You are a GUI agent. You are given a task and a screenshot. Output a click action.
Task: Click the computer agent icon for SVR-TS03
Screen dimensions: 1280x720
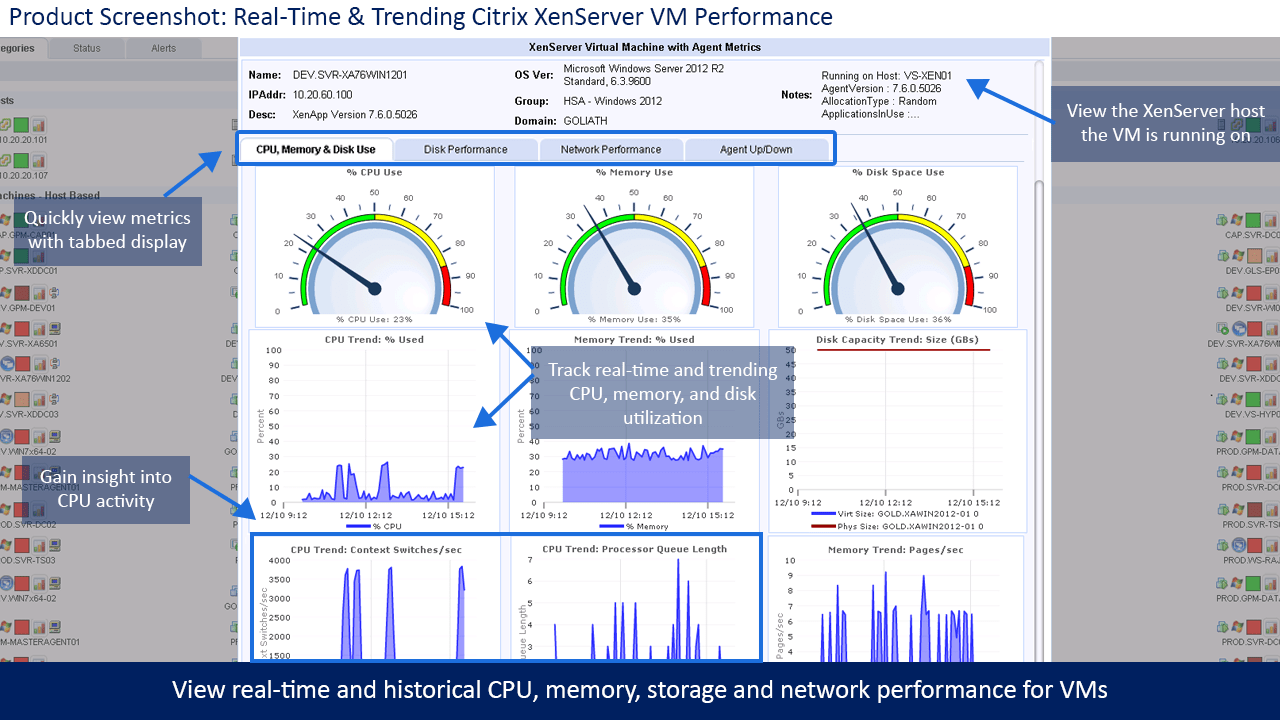54,545
